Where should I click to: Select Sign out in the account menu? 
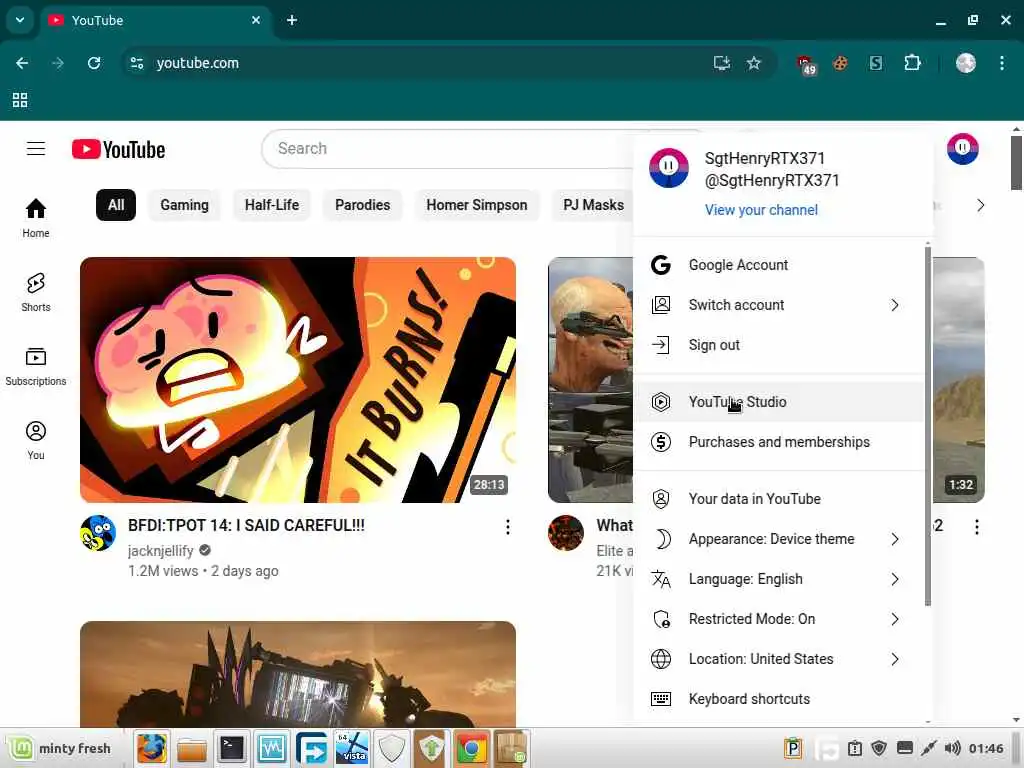coord(778,345)
